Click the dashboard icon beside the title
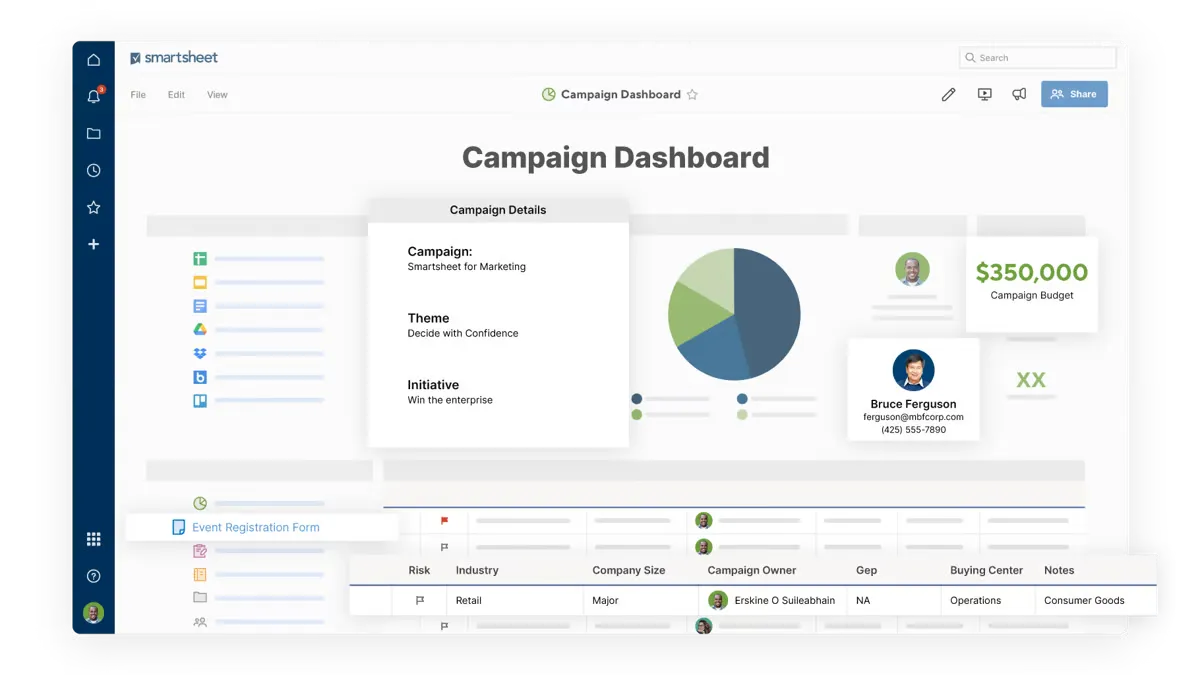 548,95
